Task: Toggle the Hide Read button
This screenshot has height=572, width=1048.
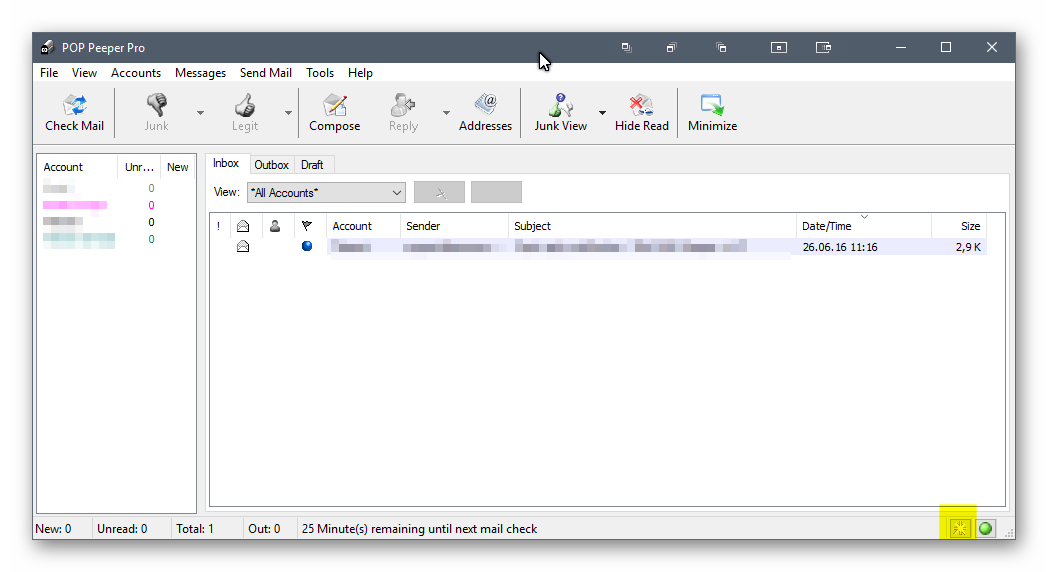Action: (642, 112)
